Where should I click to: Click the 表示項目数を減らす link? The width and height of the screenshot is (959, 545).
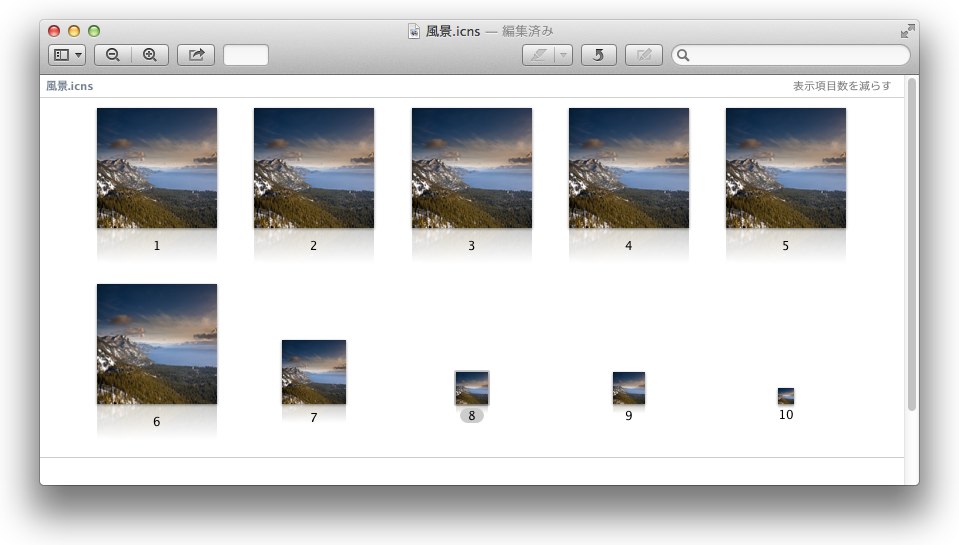pyautogui.click(x=842, y=86)
